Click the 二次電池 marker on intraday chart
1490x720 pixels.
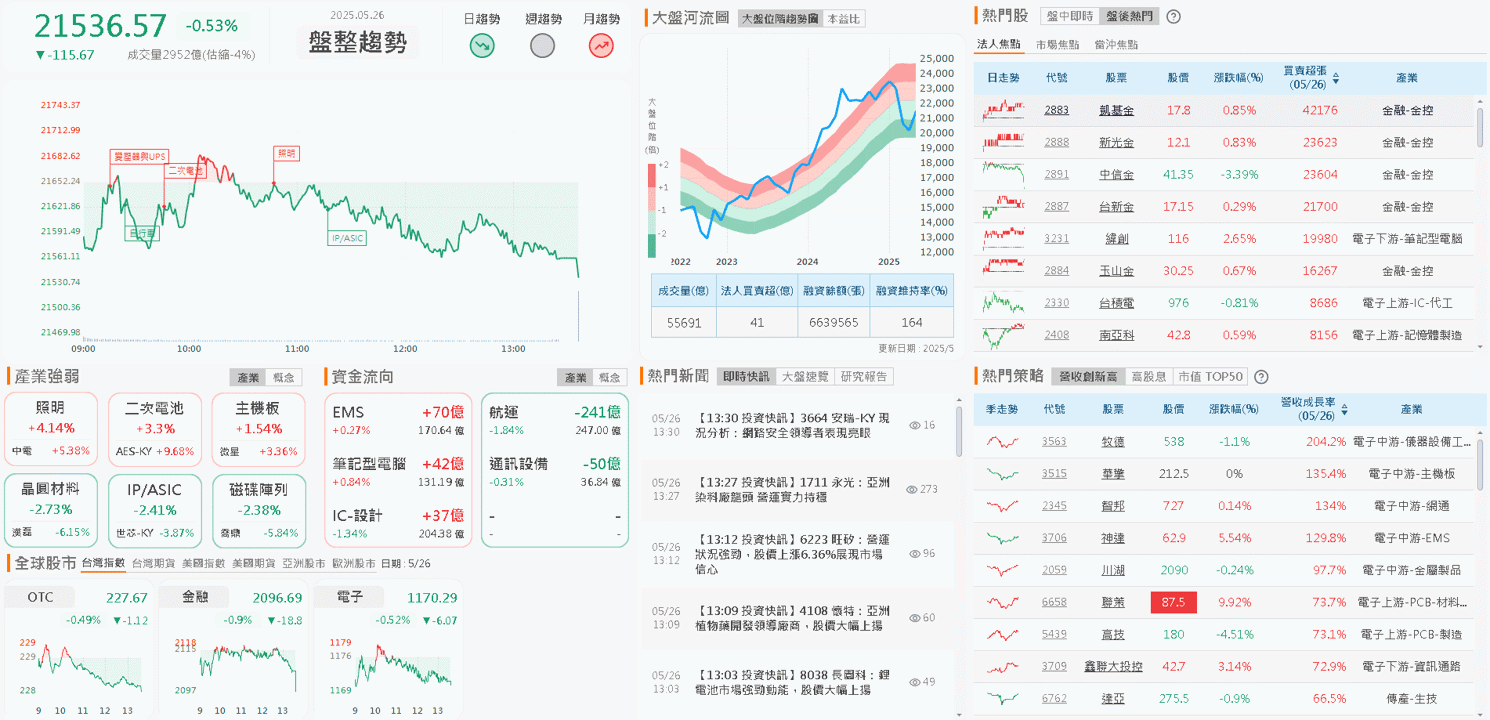pyautogui.click(x=185, y=171)
